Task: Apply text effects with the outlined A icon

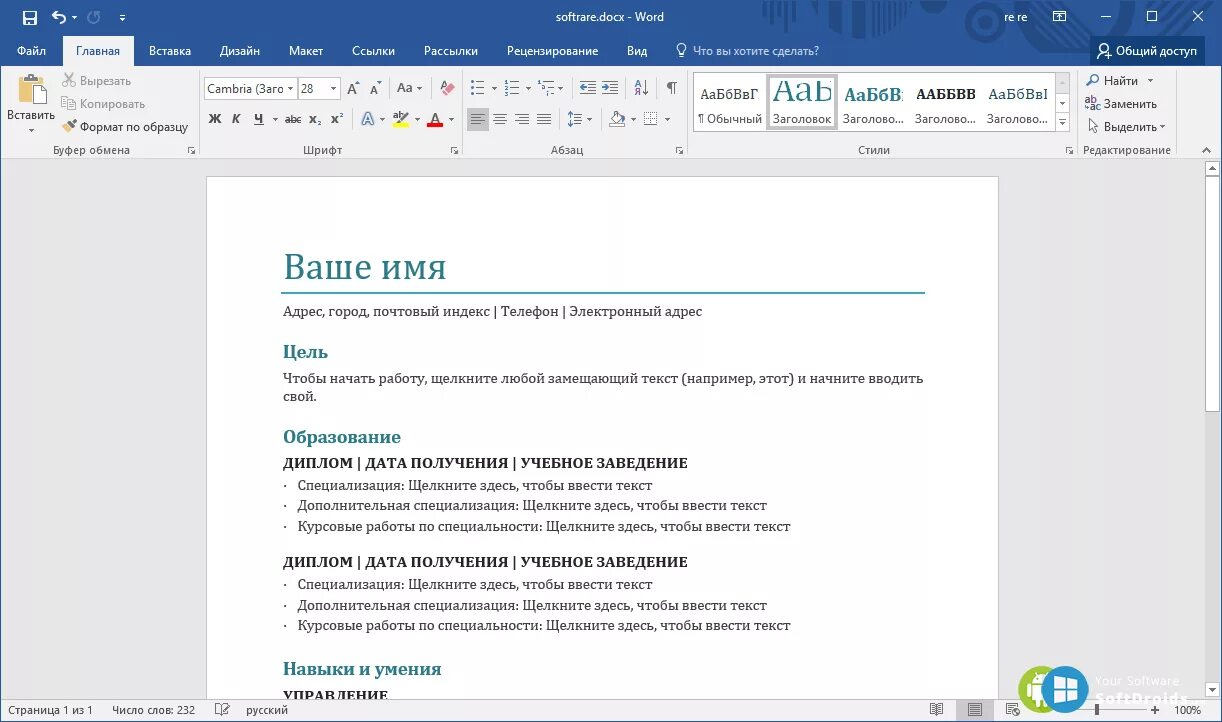Action: [367, 119]
